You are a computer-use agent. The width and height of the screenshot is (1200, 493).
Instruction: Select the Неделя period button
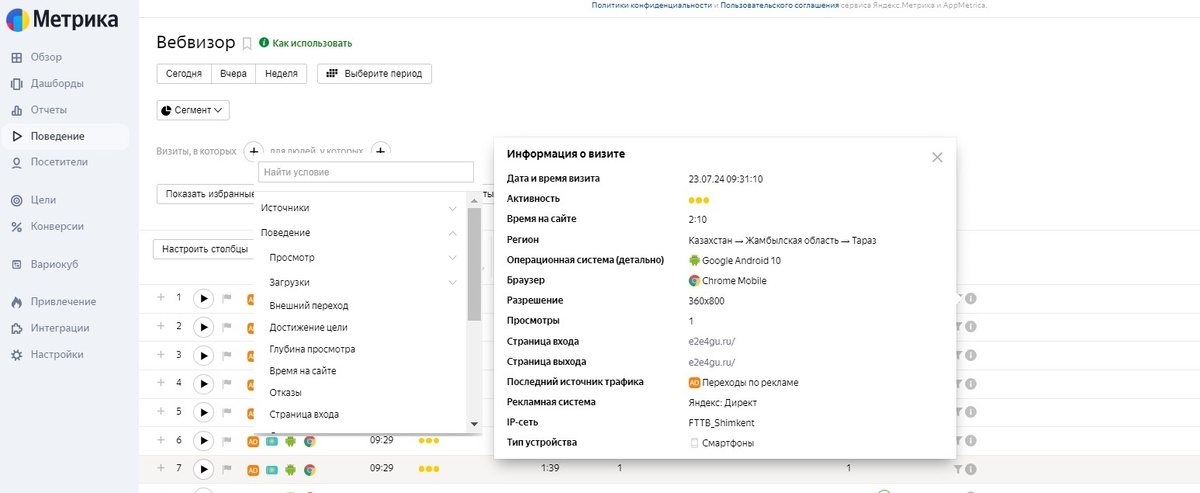coord(281,74)
